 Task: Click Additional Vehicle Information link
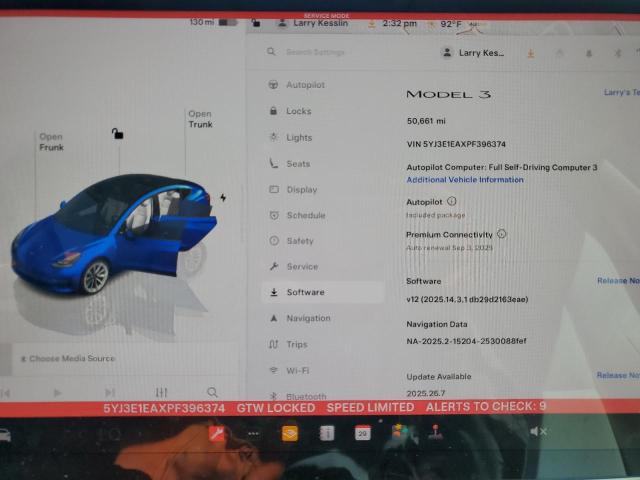pos(464,180)
